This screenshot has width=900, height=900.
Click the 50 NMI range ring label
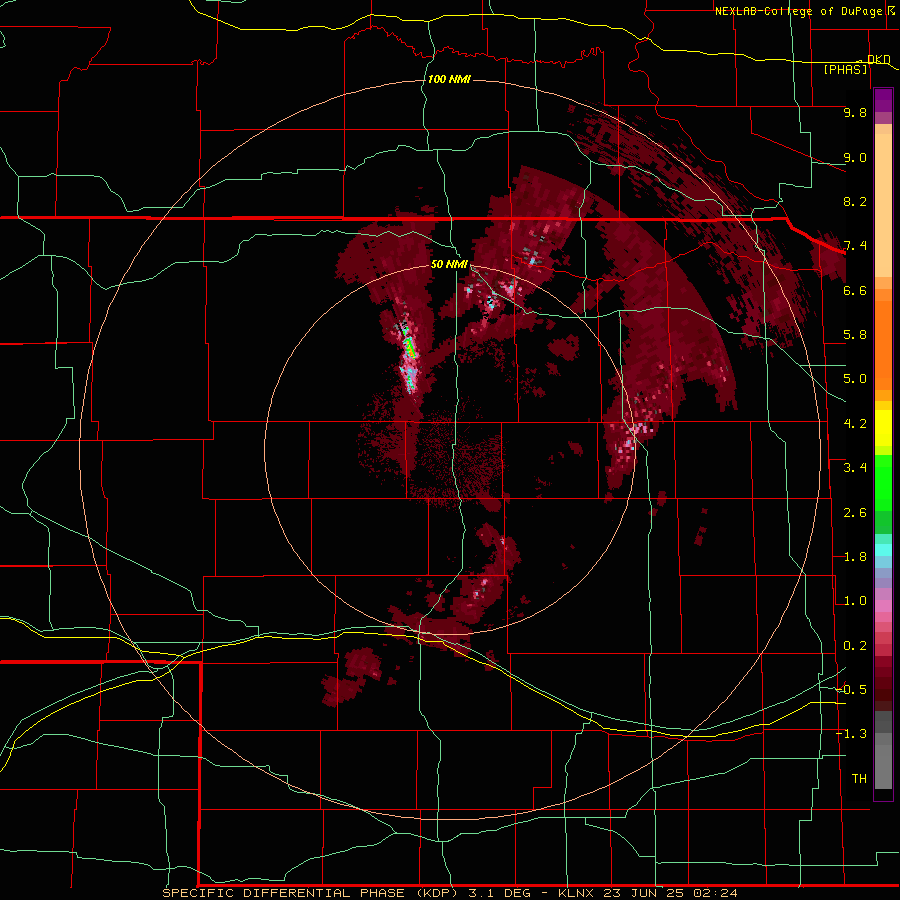[x=449, y=264]
